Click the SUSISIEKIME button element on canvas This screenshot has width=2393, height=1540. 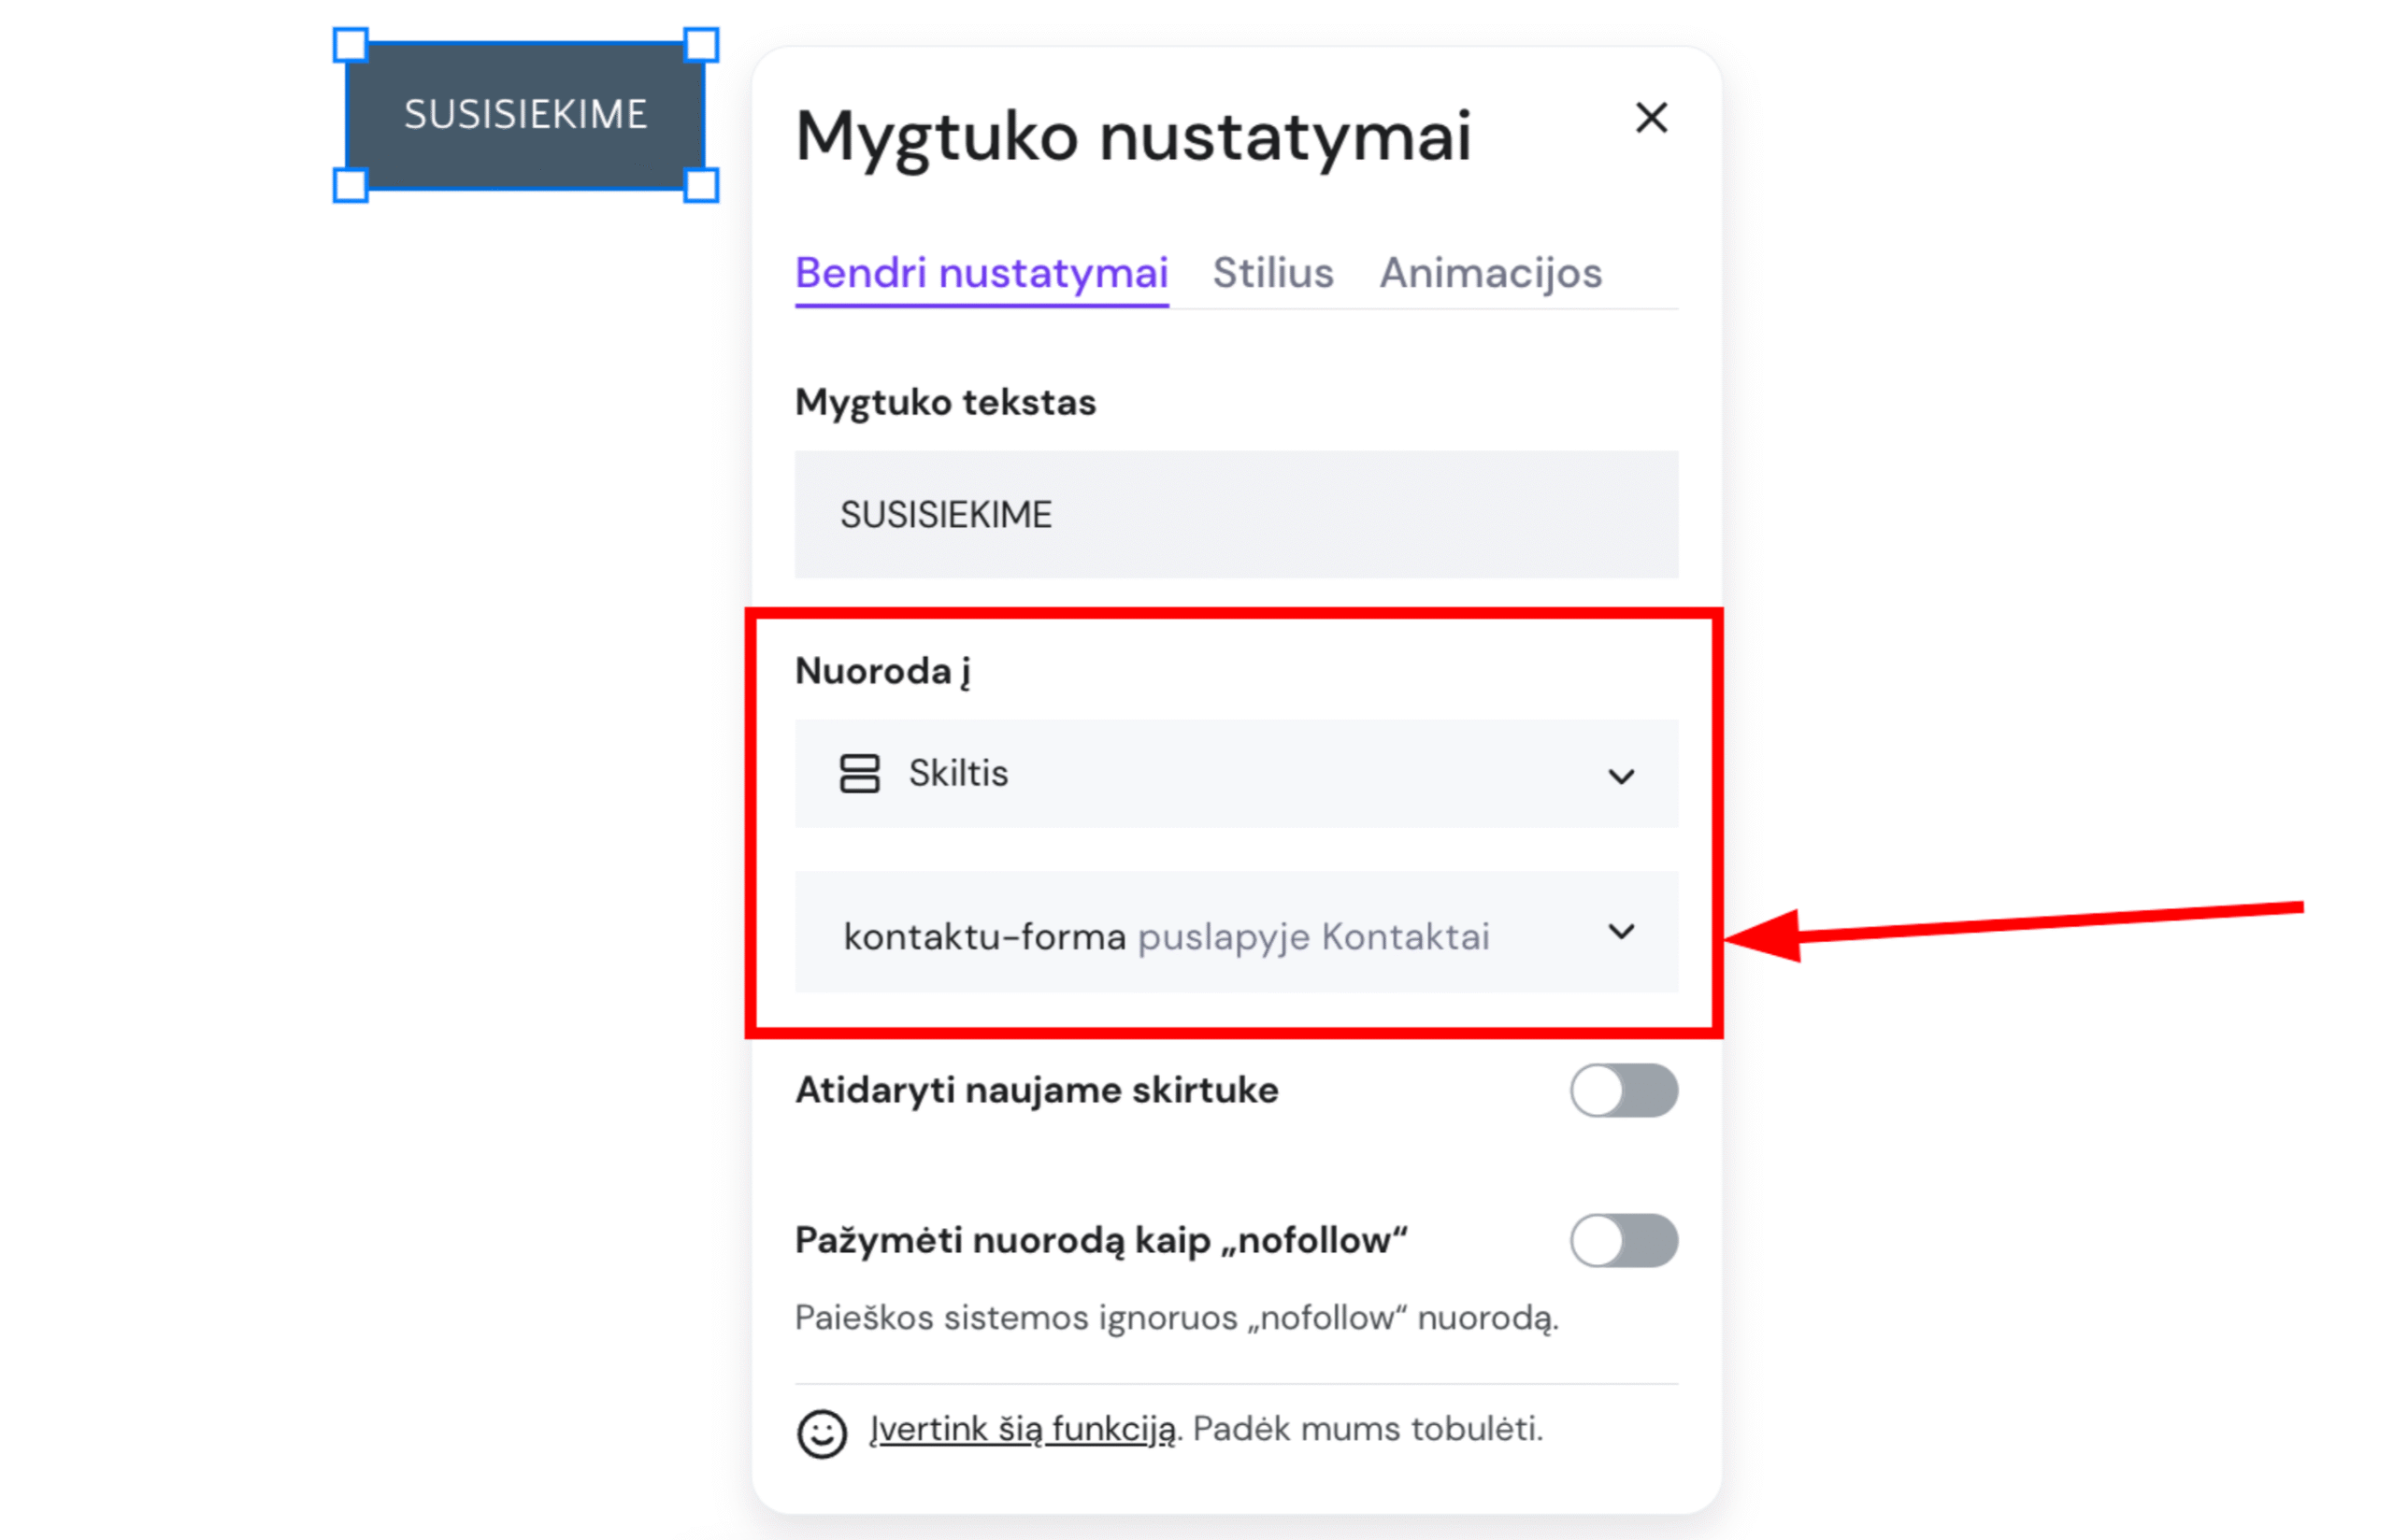[x=525, y=113]
